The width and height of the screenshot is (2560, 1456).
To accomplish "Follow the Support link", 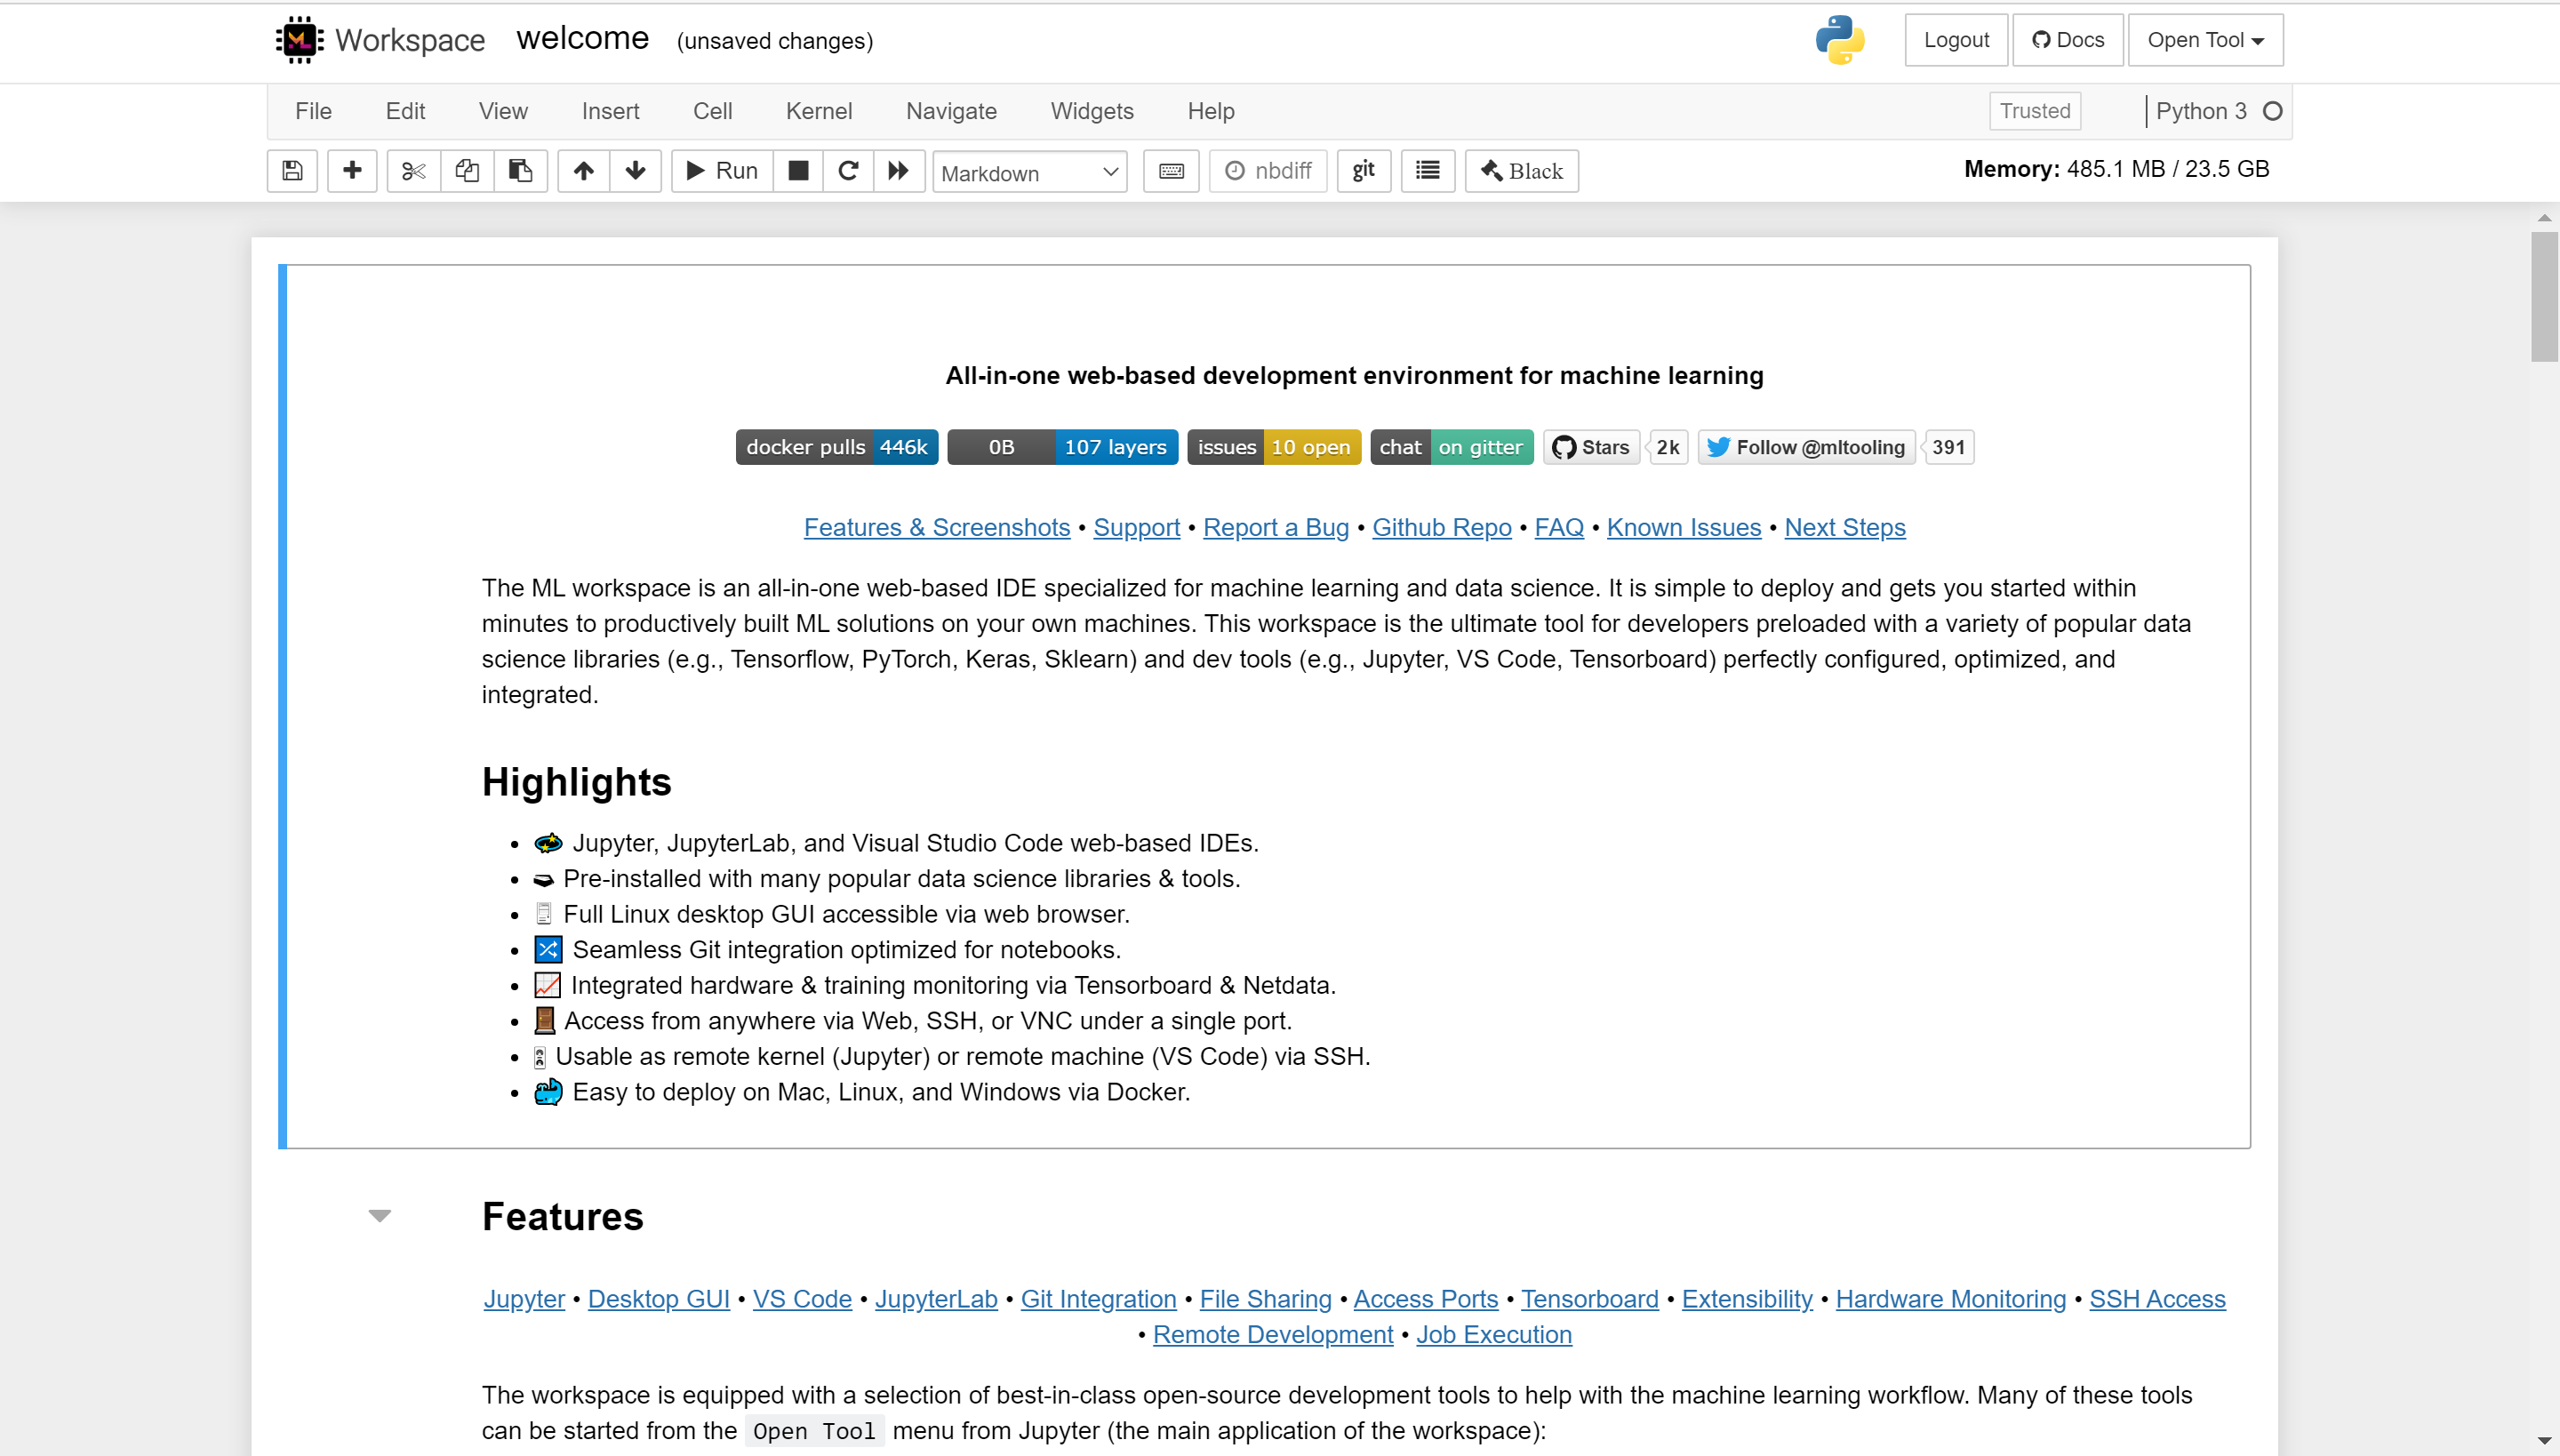I will tap(1137, 527).
